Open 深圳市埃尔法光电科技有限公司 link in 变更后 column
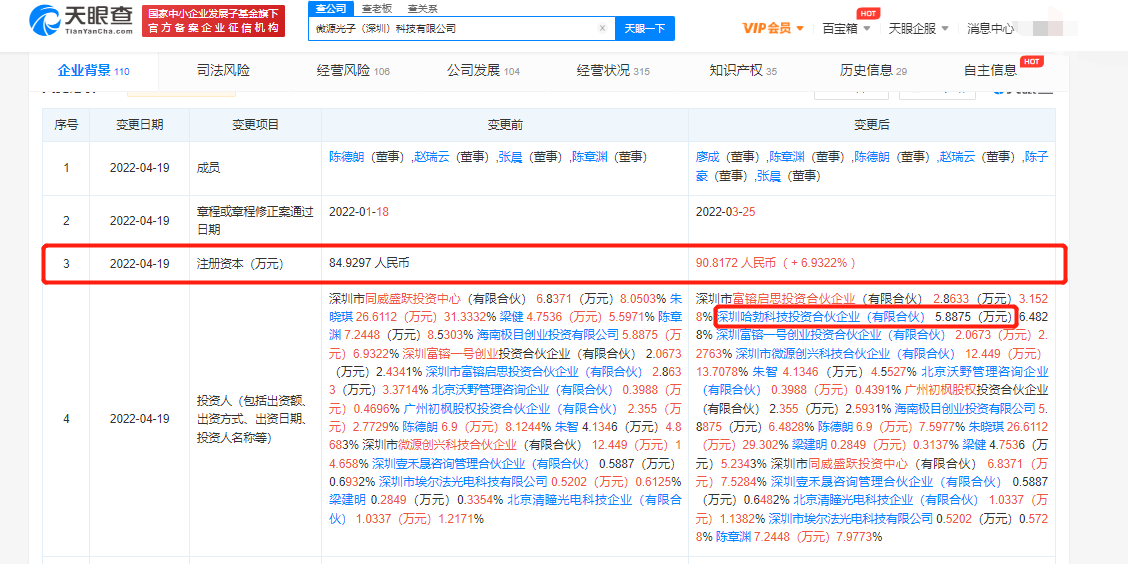The image size is (1128, 564). 850,519
